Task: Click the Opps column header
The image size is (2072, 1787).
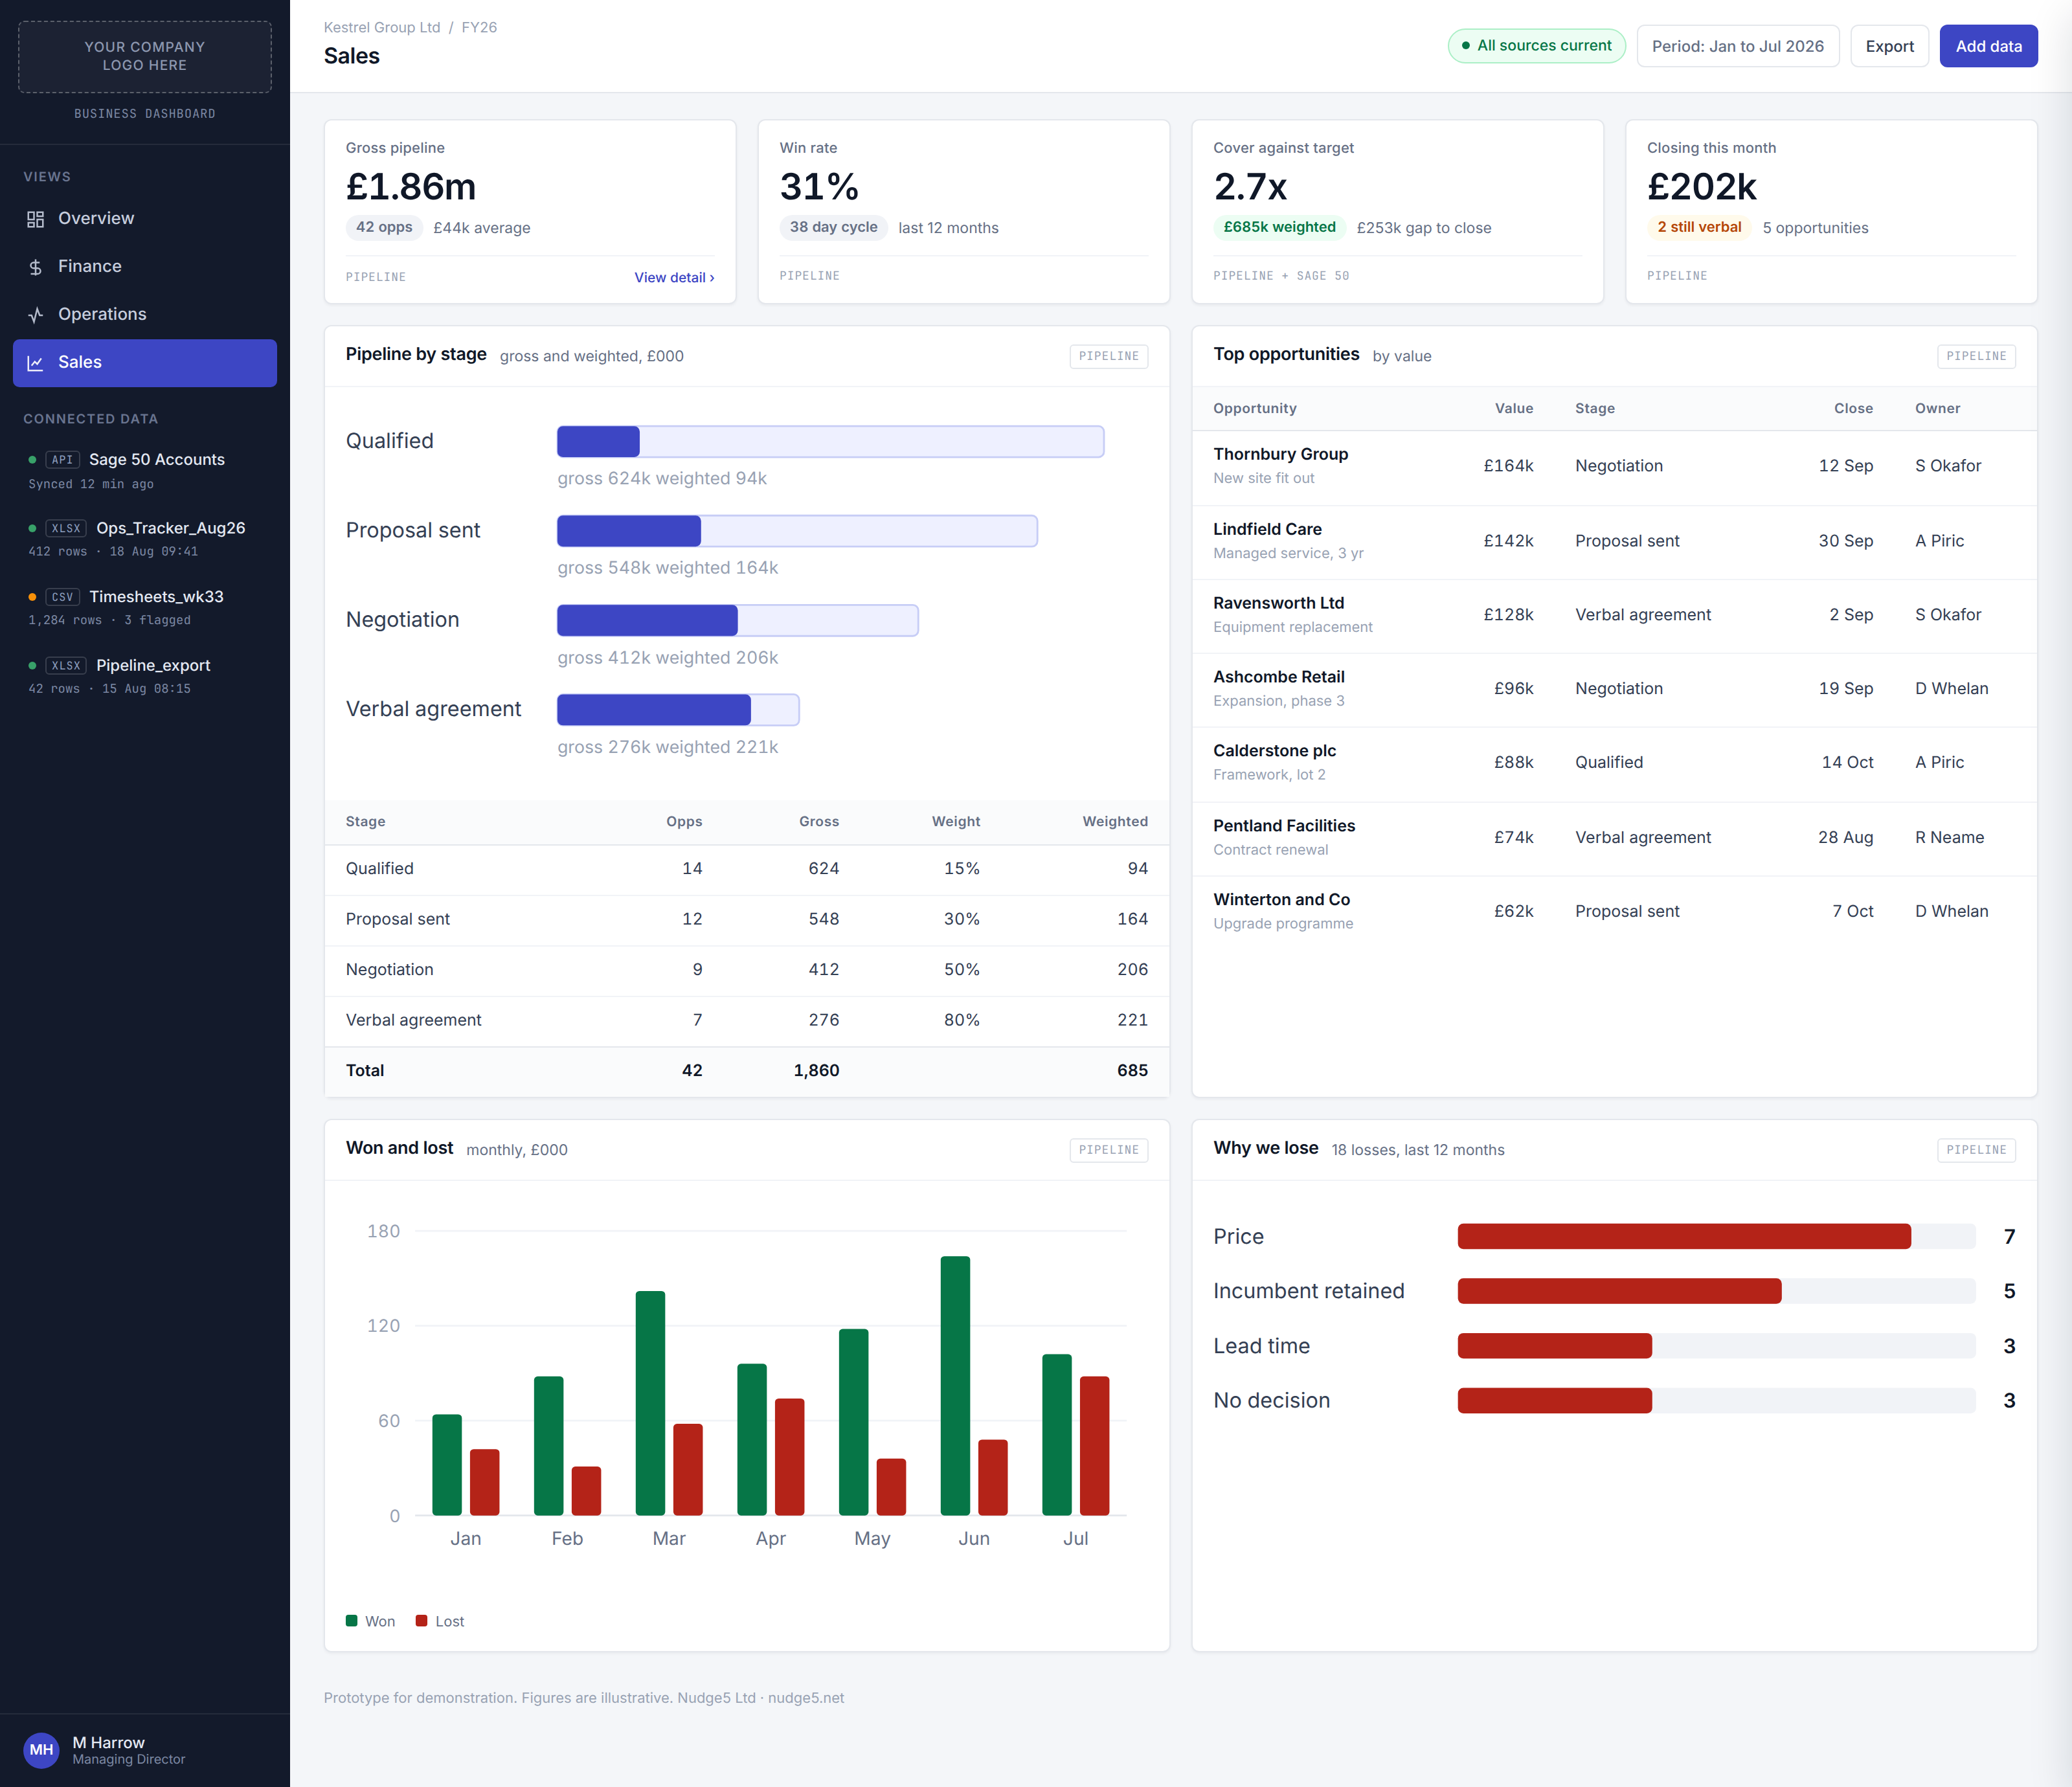Action: point(684,822)
